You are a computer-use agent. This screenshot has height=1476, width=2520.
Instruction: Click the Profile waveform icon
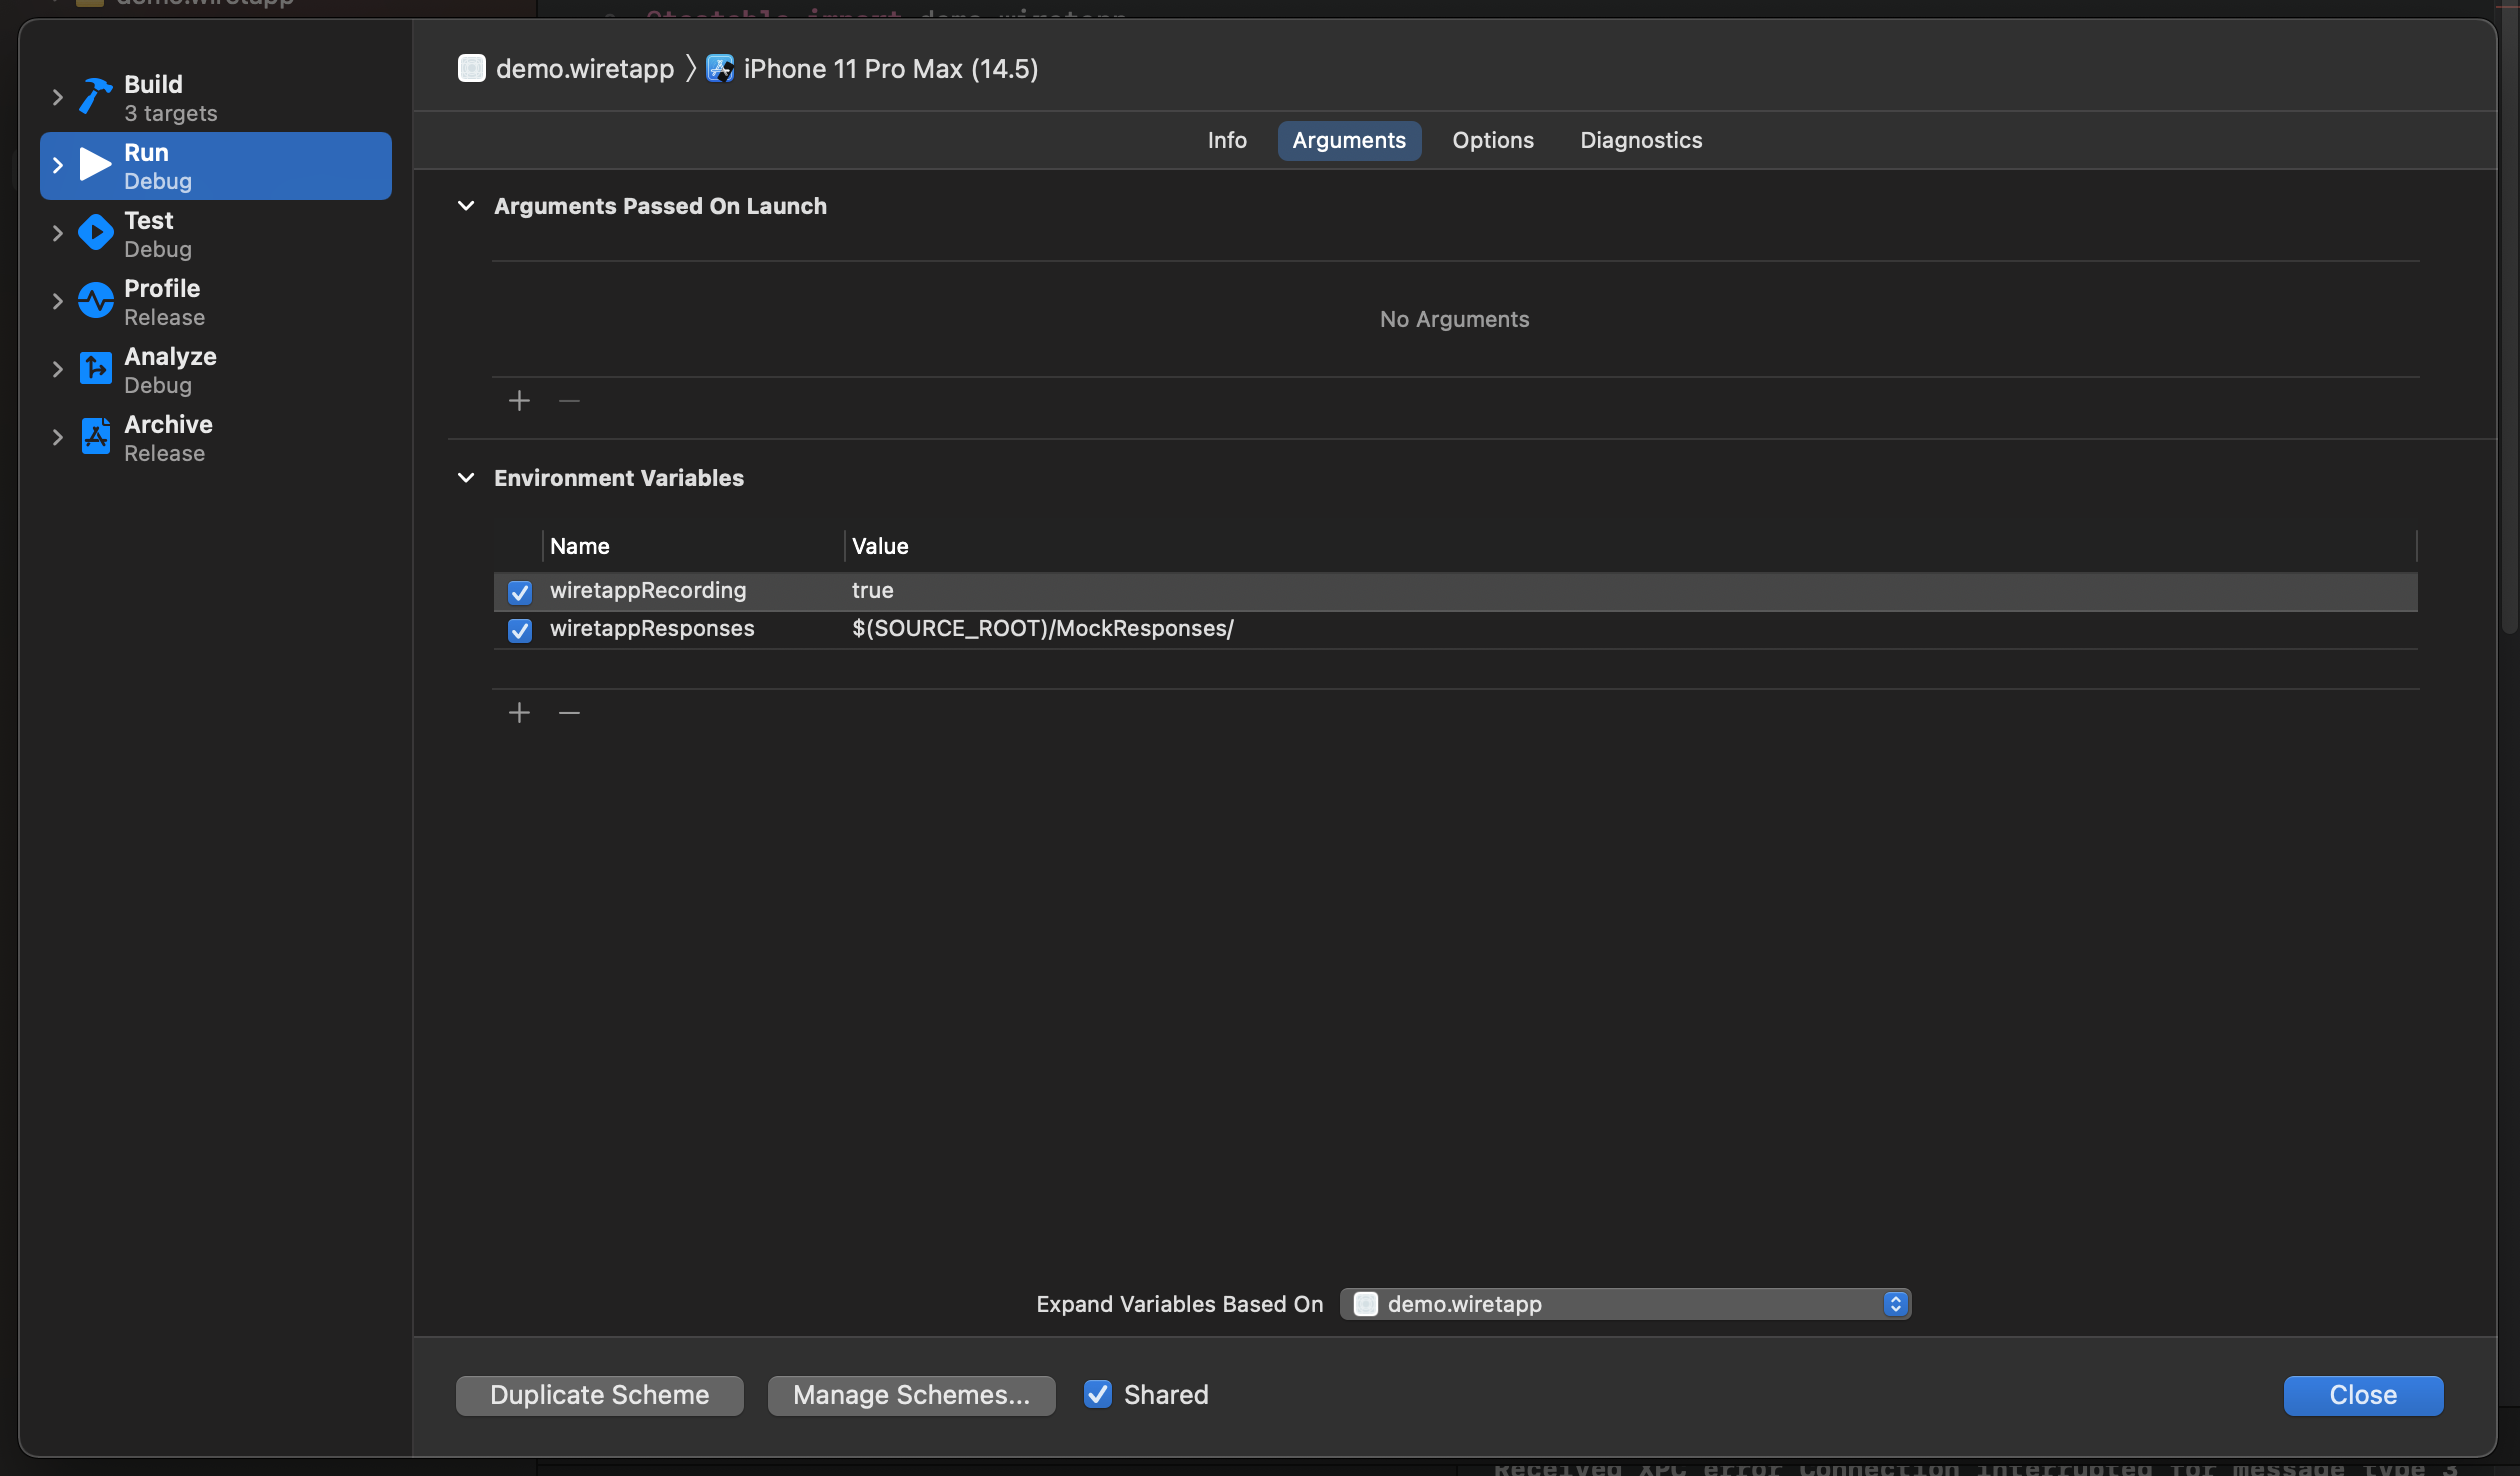coord(95,301)
